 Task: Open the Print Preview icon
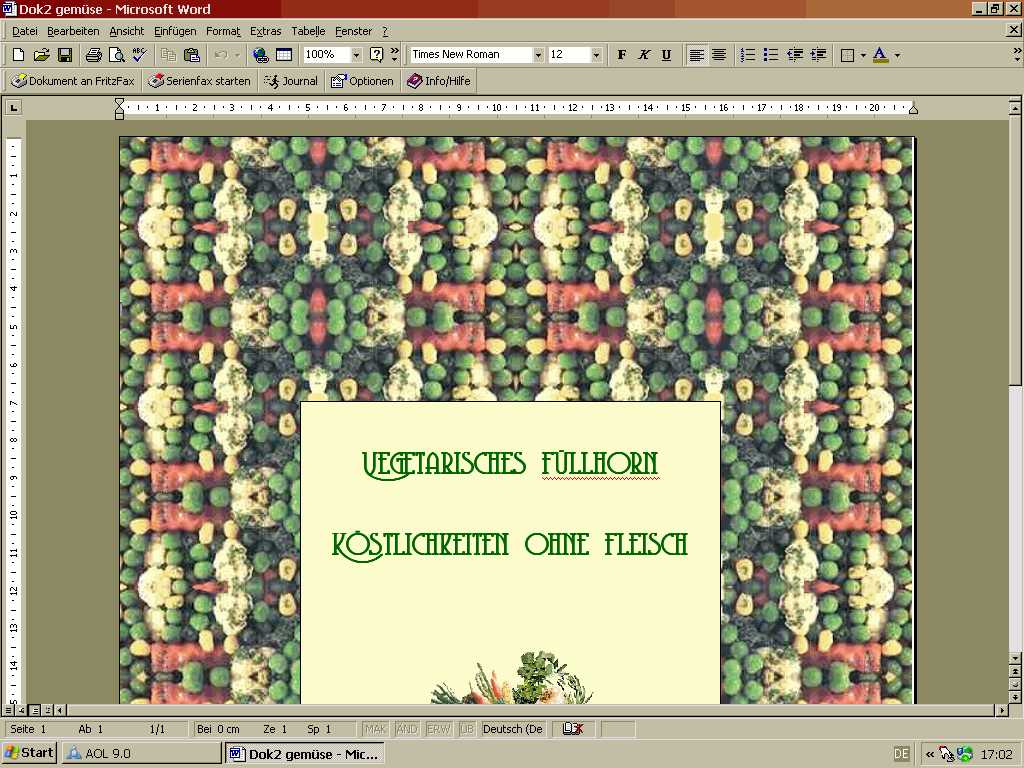point(116,55)
